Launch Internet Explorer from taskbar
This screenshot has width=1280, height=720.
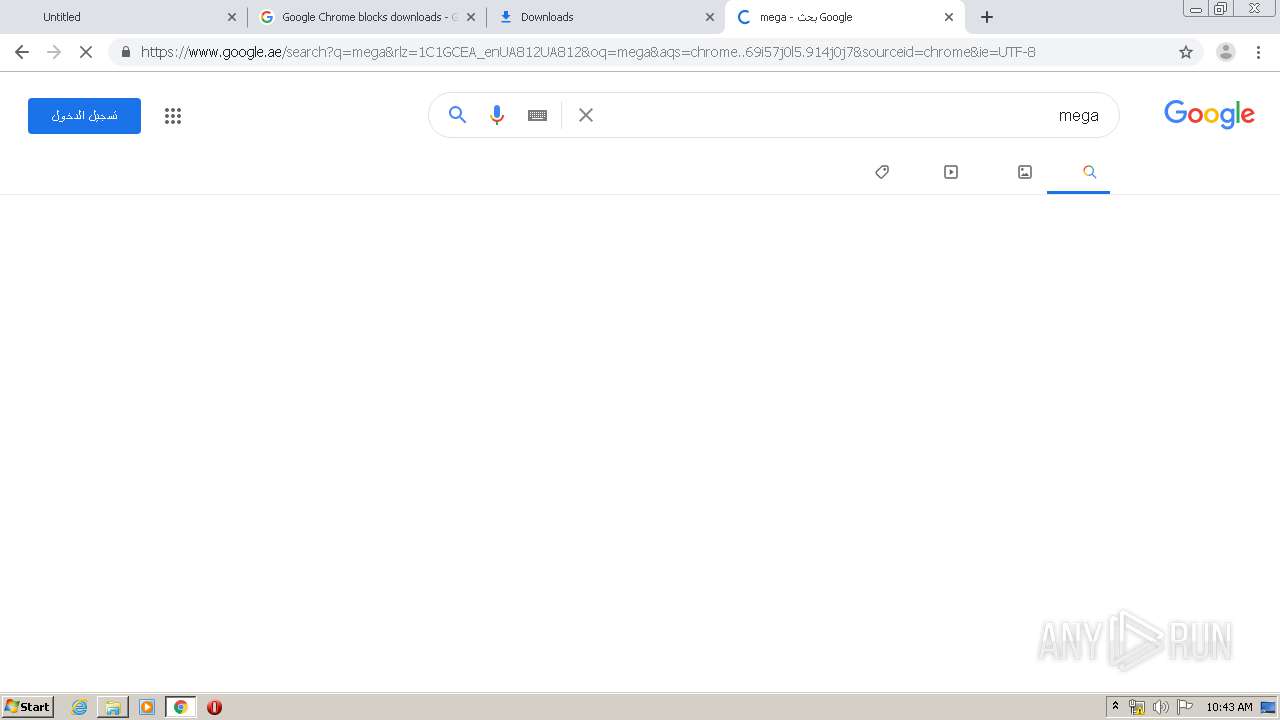pos(80,707)
